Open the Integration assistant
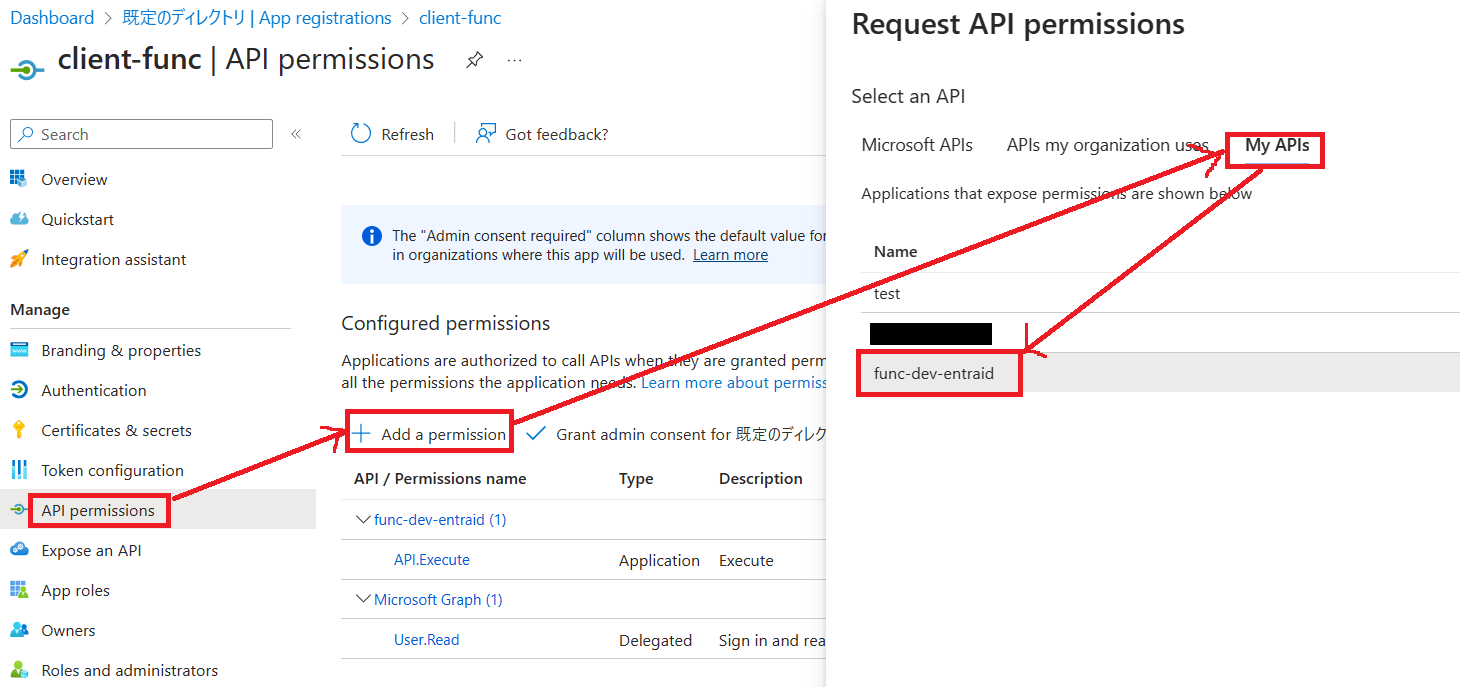This screenshot has width=1460, height=687. pyautogui.click(x=112, y=259)
